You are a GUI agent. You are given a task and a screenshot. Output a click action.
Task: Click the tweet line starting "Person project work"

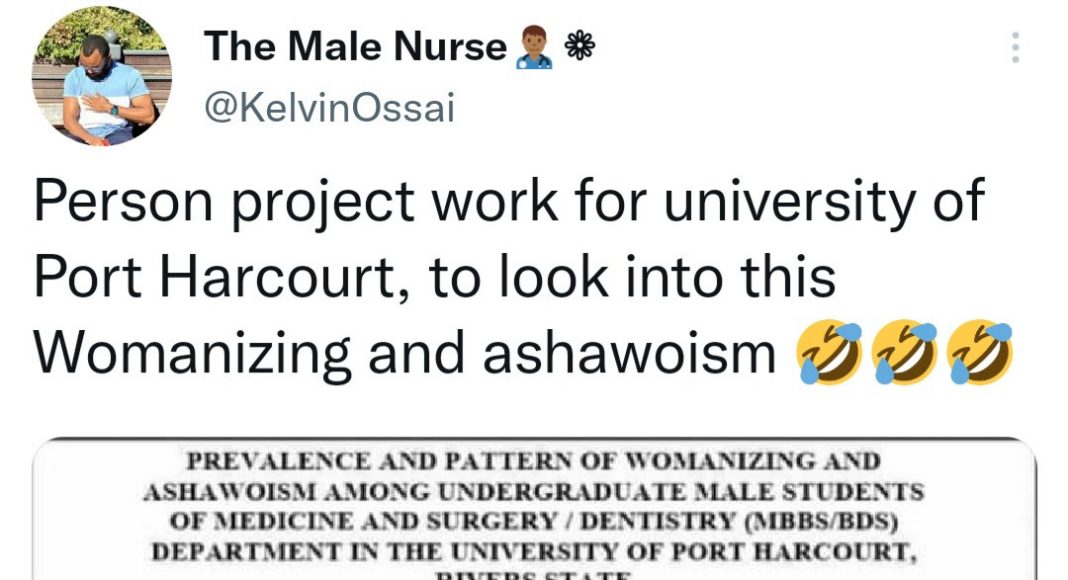coord(510,201)
